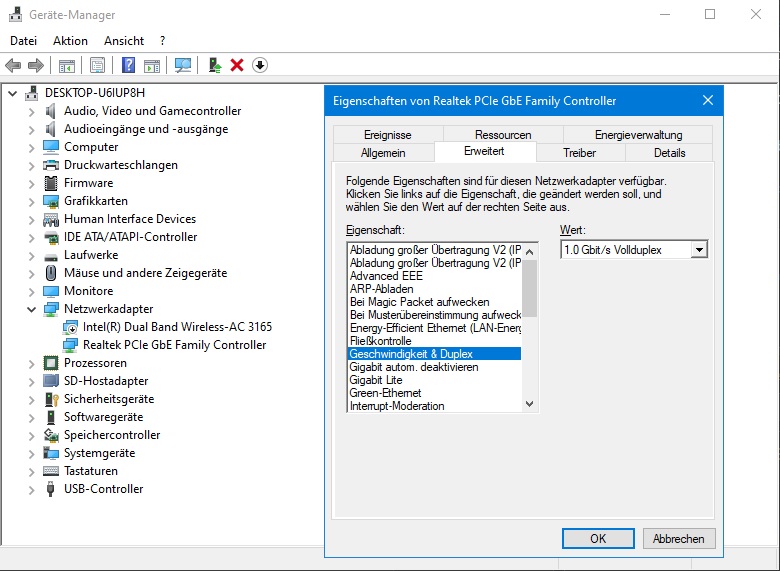The height and width of the screenshot is (571, 780).
Task: Open the Aktion menu
Action: 70,41
